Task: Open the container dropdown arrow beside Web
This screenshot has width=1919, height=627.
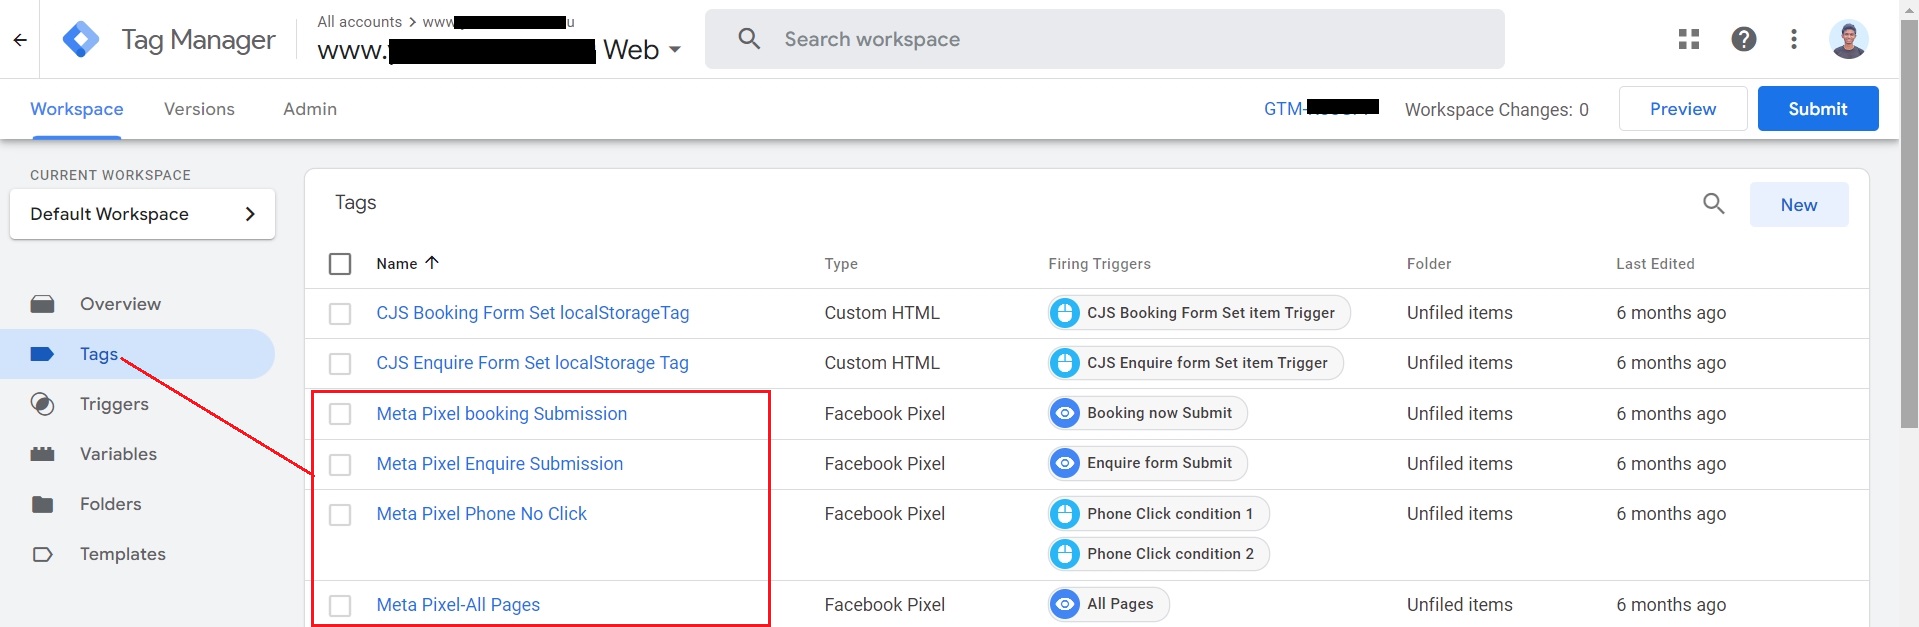Action: [675, 50]
